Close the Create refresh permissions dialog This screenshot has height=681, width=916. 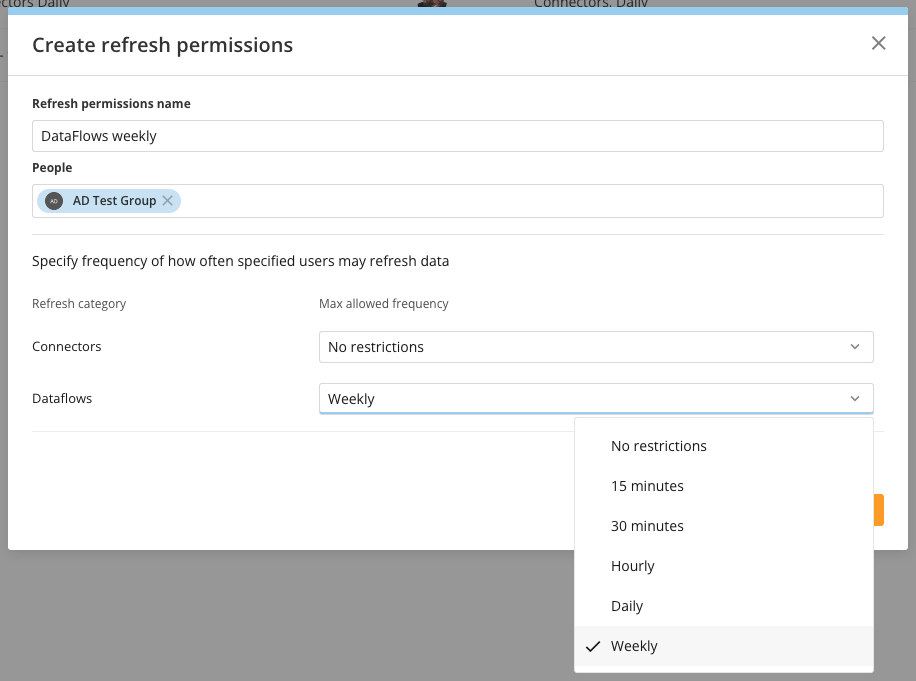coord(878,43)
